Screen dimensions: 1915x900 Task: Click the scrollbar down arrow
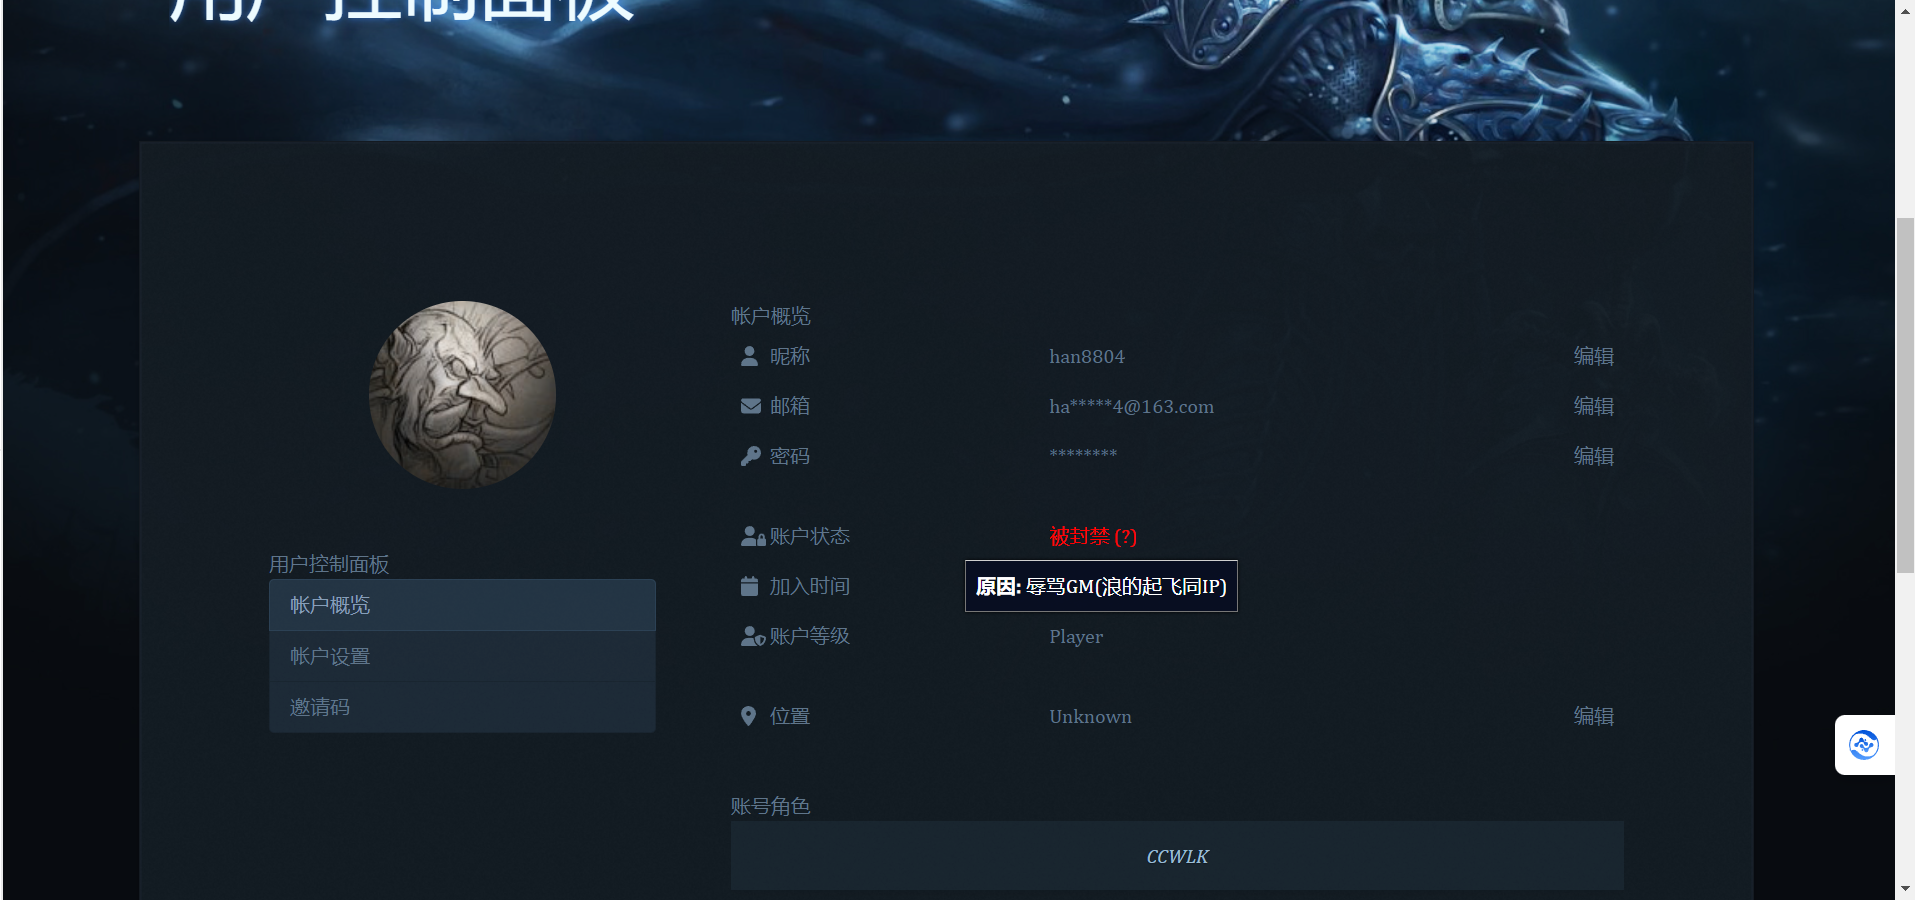coord(1905,888)
